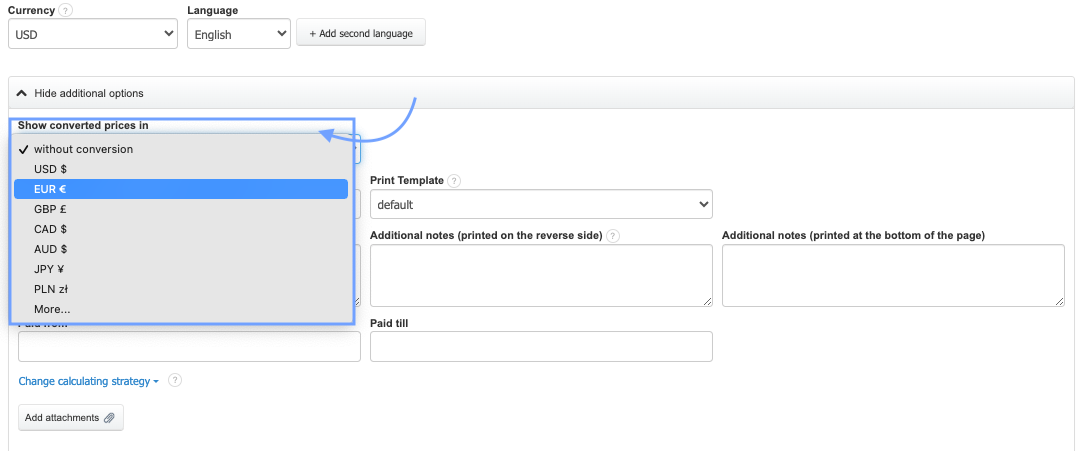Viewport: 1080px width, 451px height.
Task: Open the Language English dropdown
Action: point(238,34)
